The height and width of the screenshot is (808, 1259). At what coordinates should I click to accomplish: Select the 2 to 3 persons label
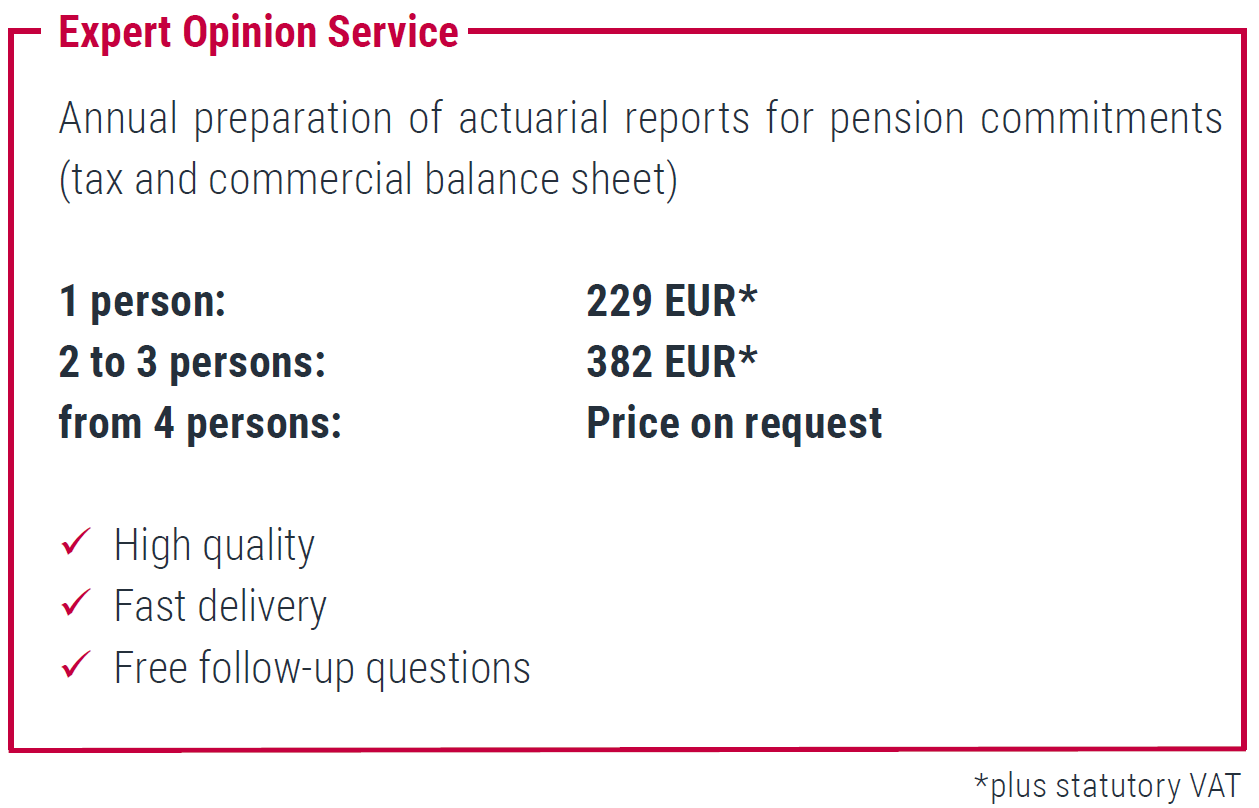pos(192,362)
